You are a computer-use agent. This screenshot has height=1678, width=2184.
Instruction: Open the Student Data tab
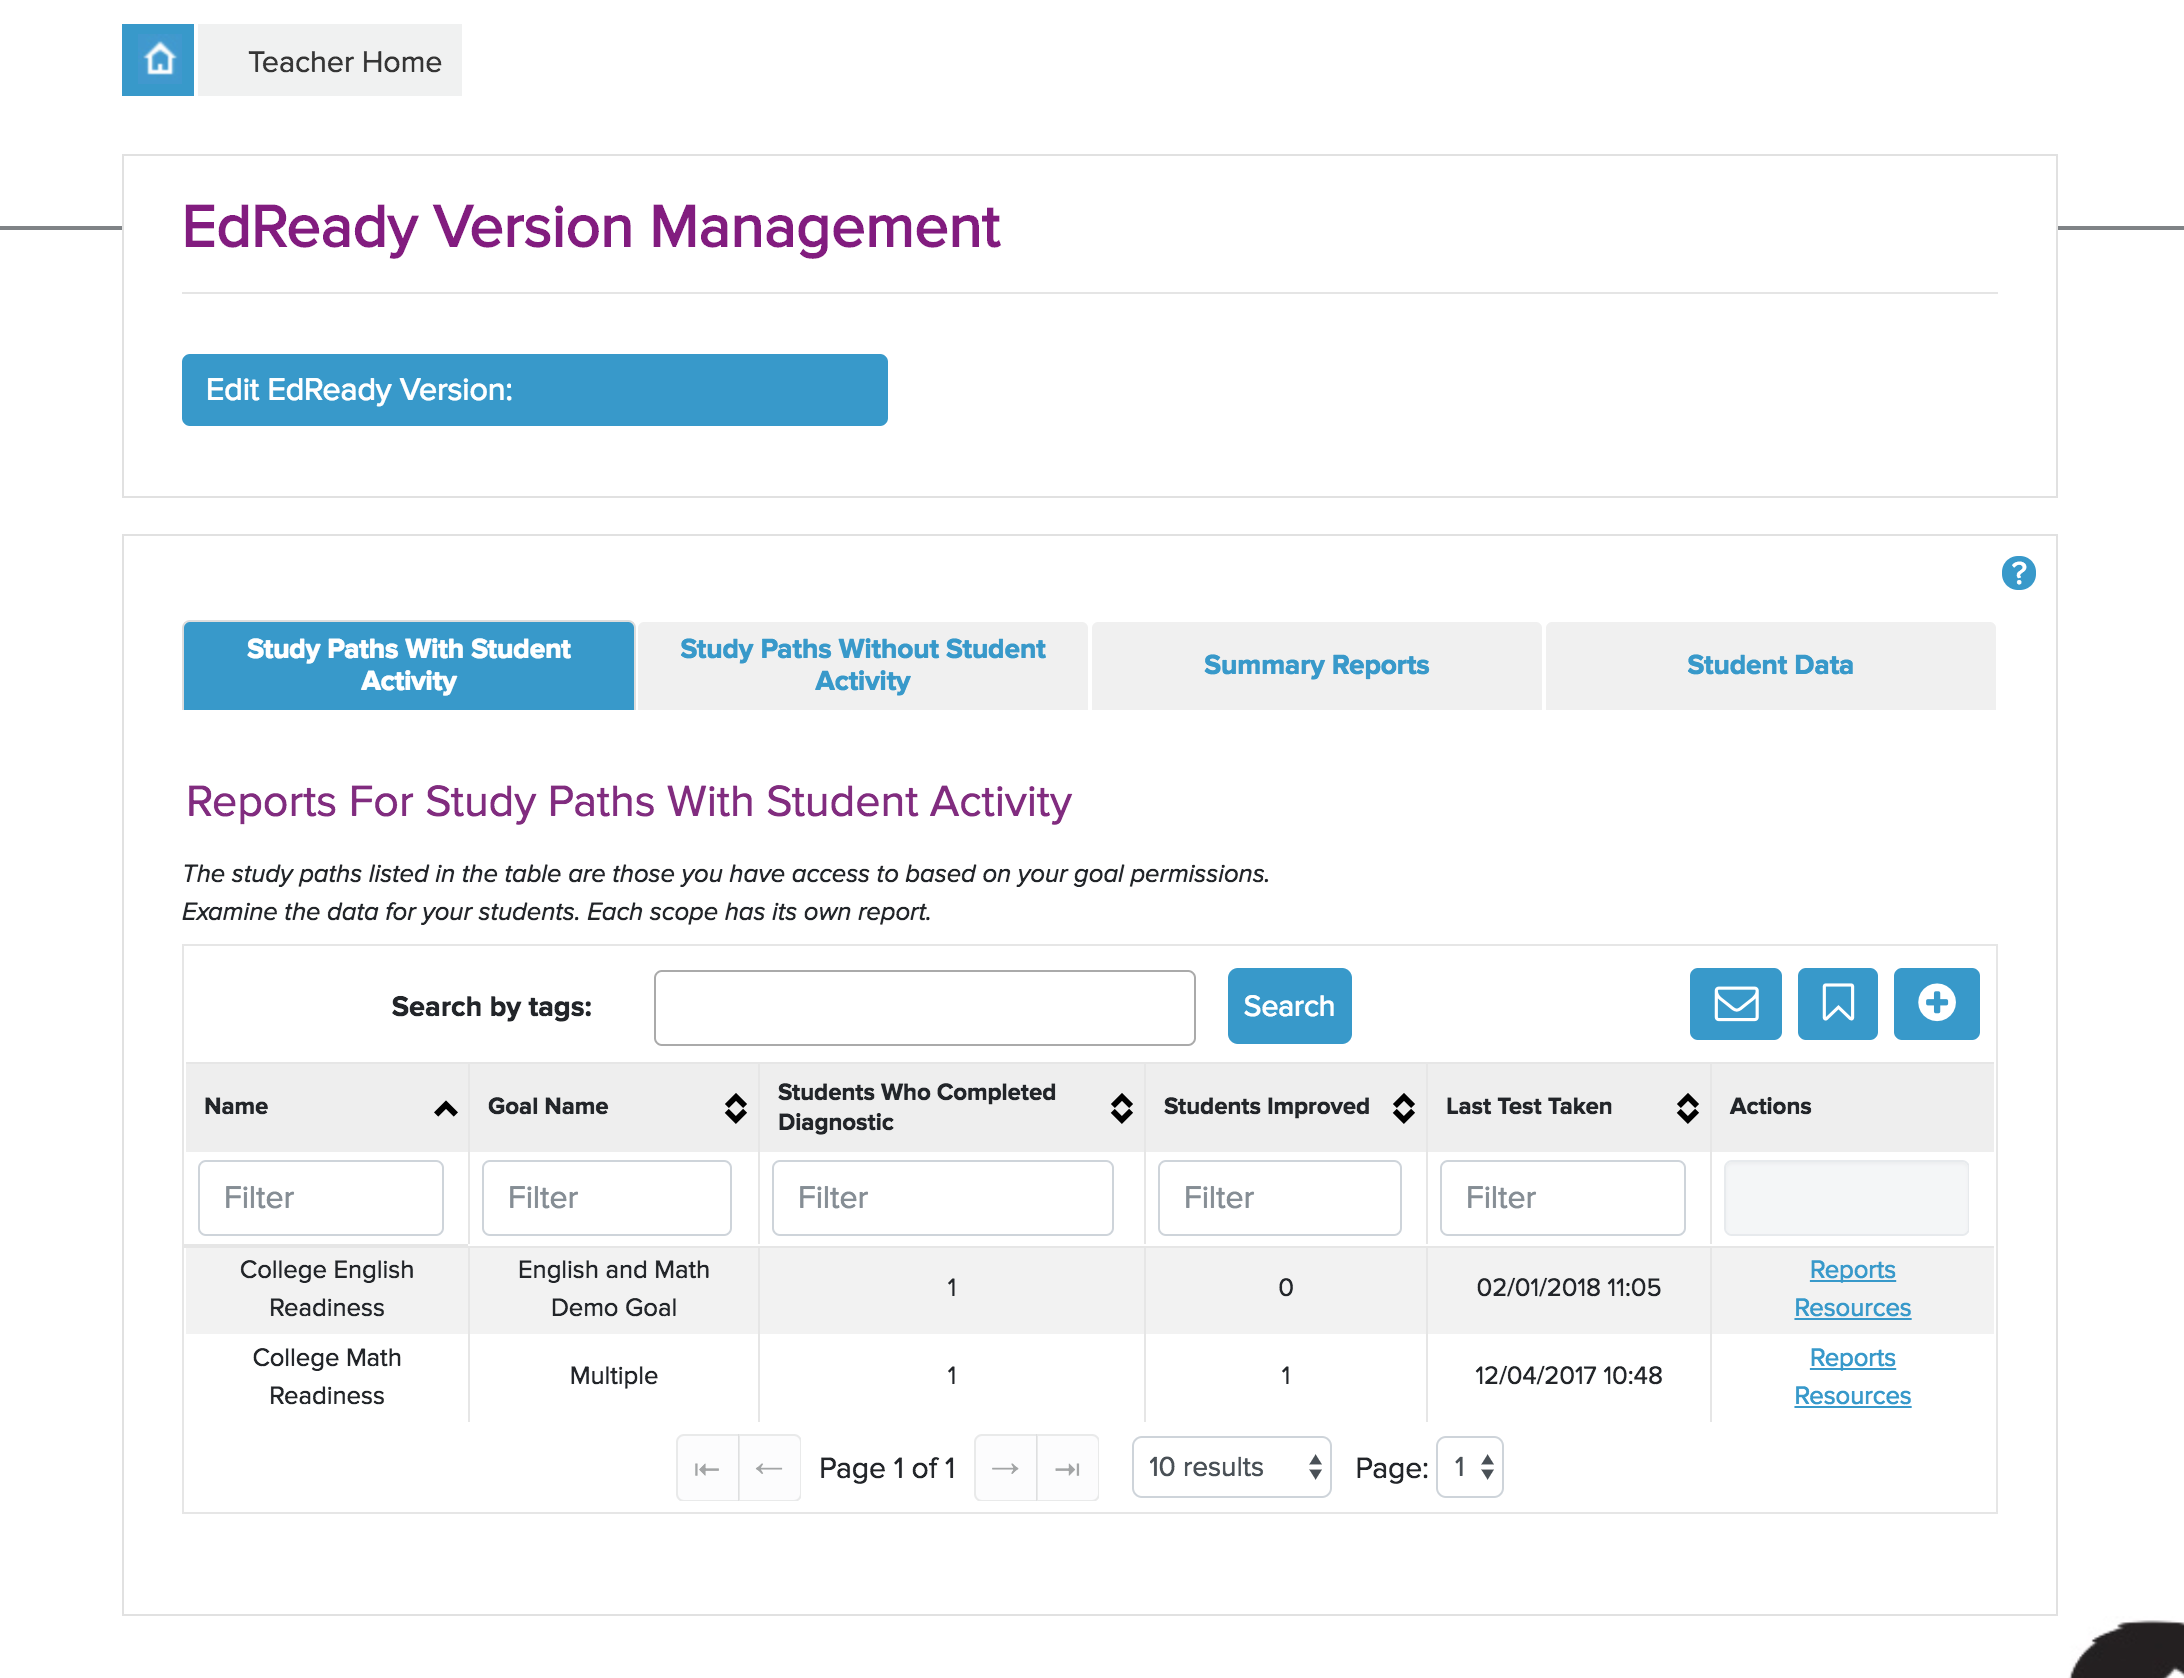click(x=1771, y=665)
